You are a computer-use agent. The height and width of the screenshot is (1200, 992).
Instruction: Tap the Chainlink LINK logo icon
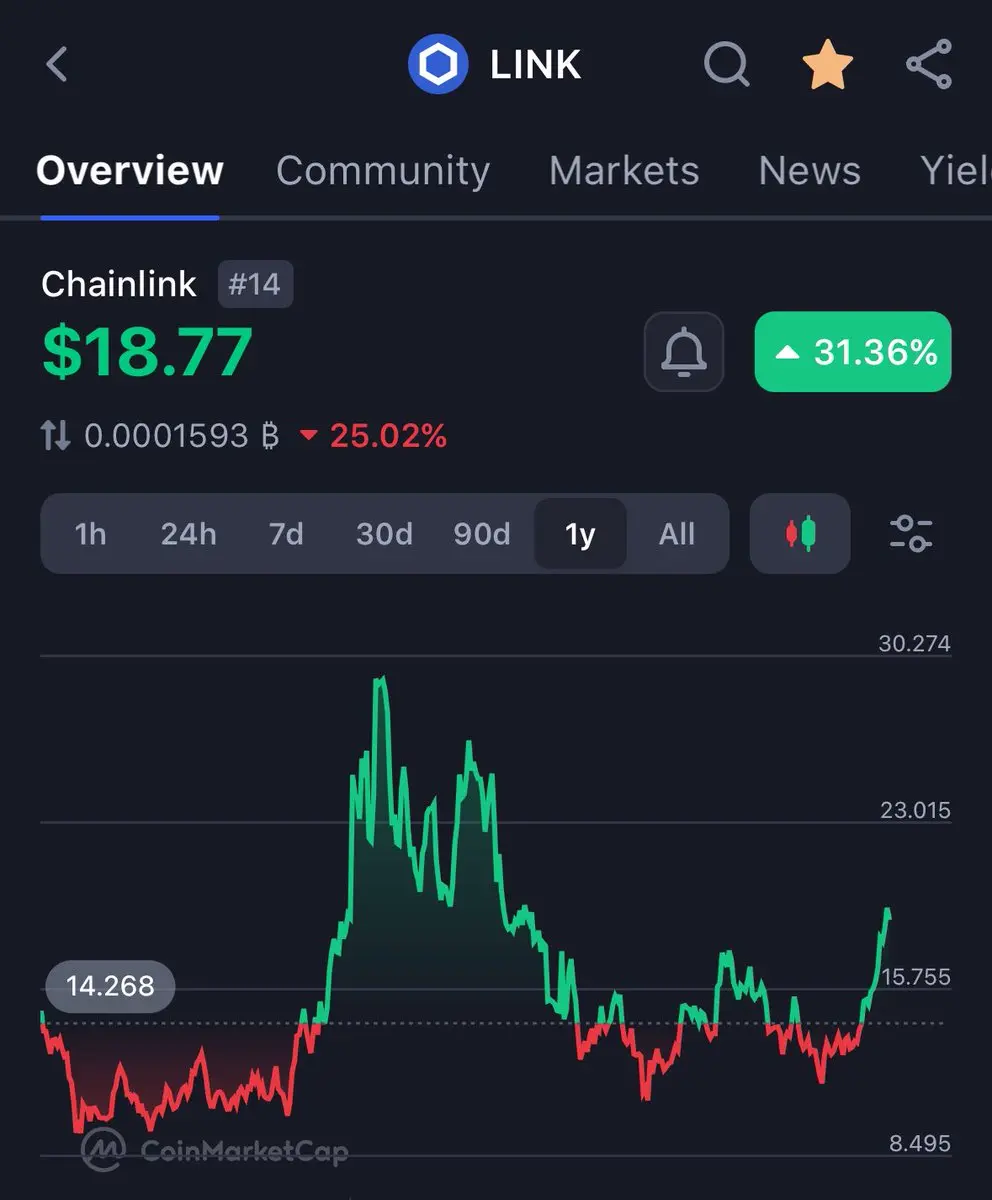click(x=438, y=66)
